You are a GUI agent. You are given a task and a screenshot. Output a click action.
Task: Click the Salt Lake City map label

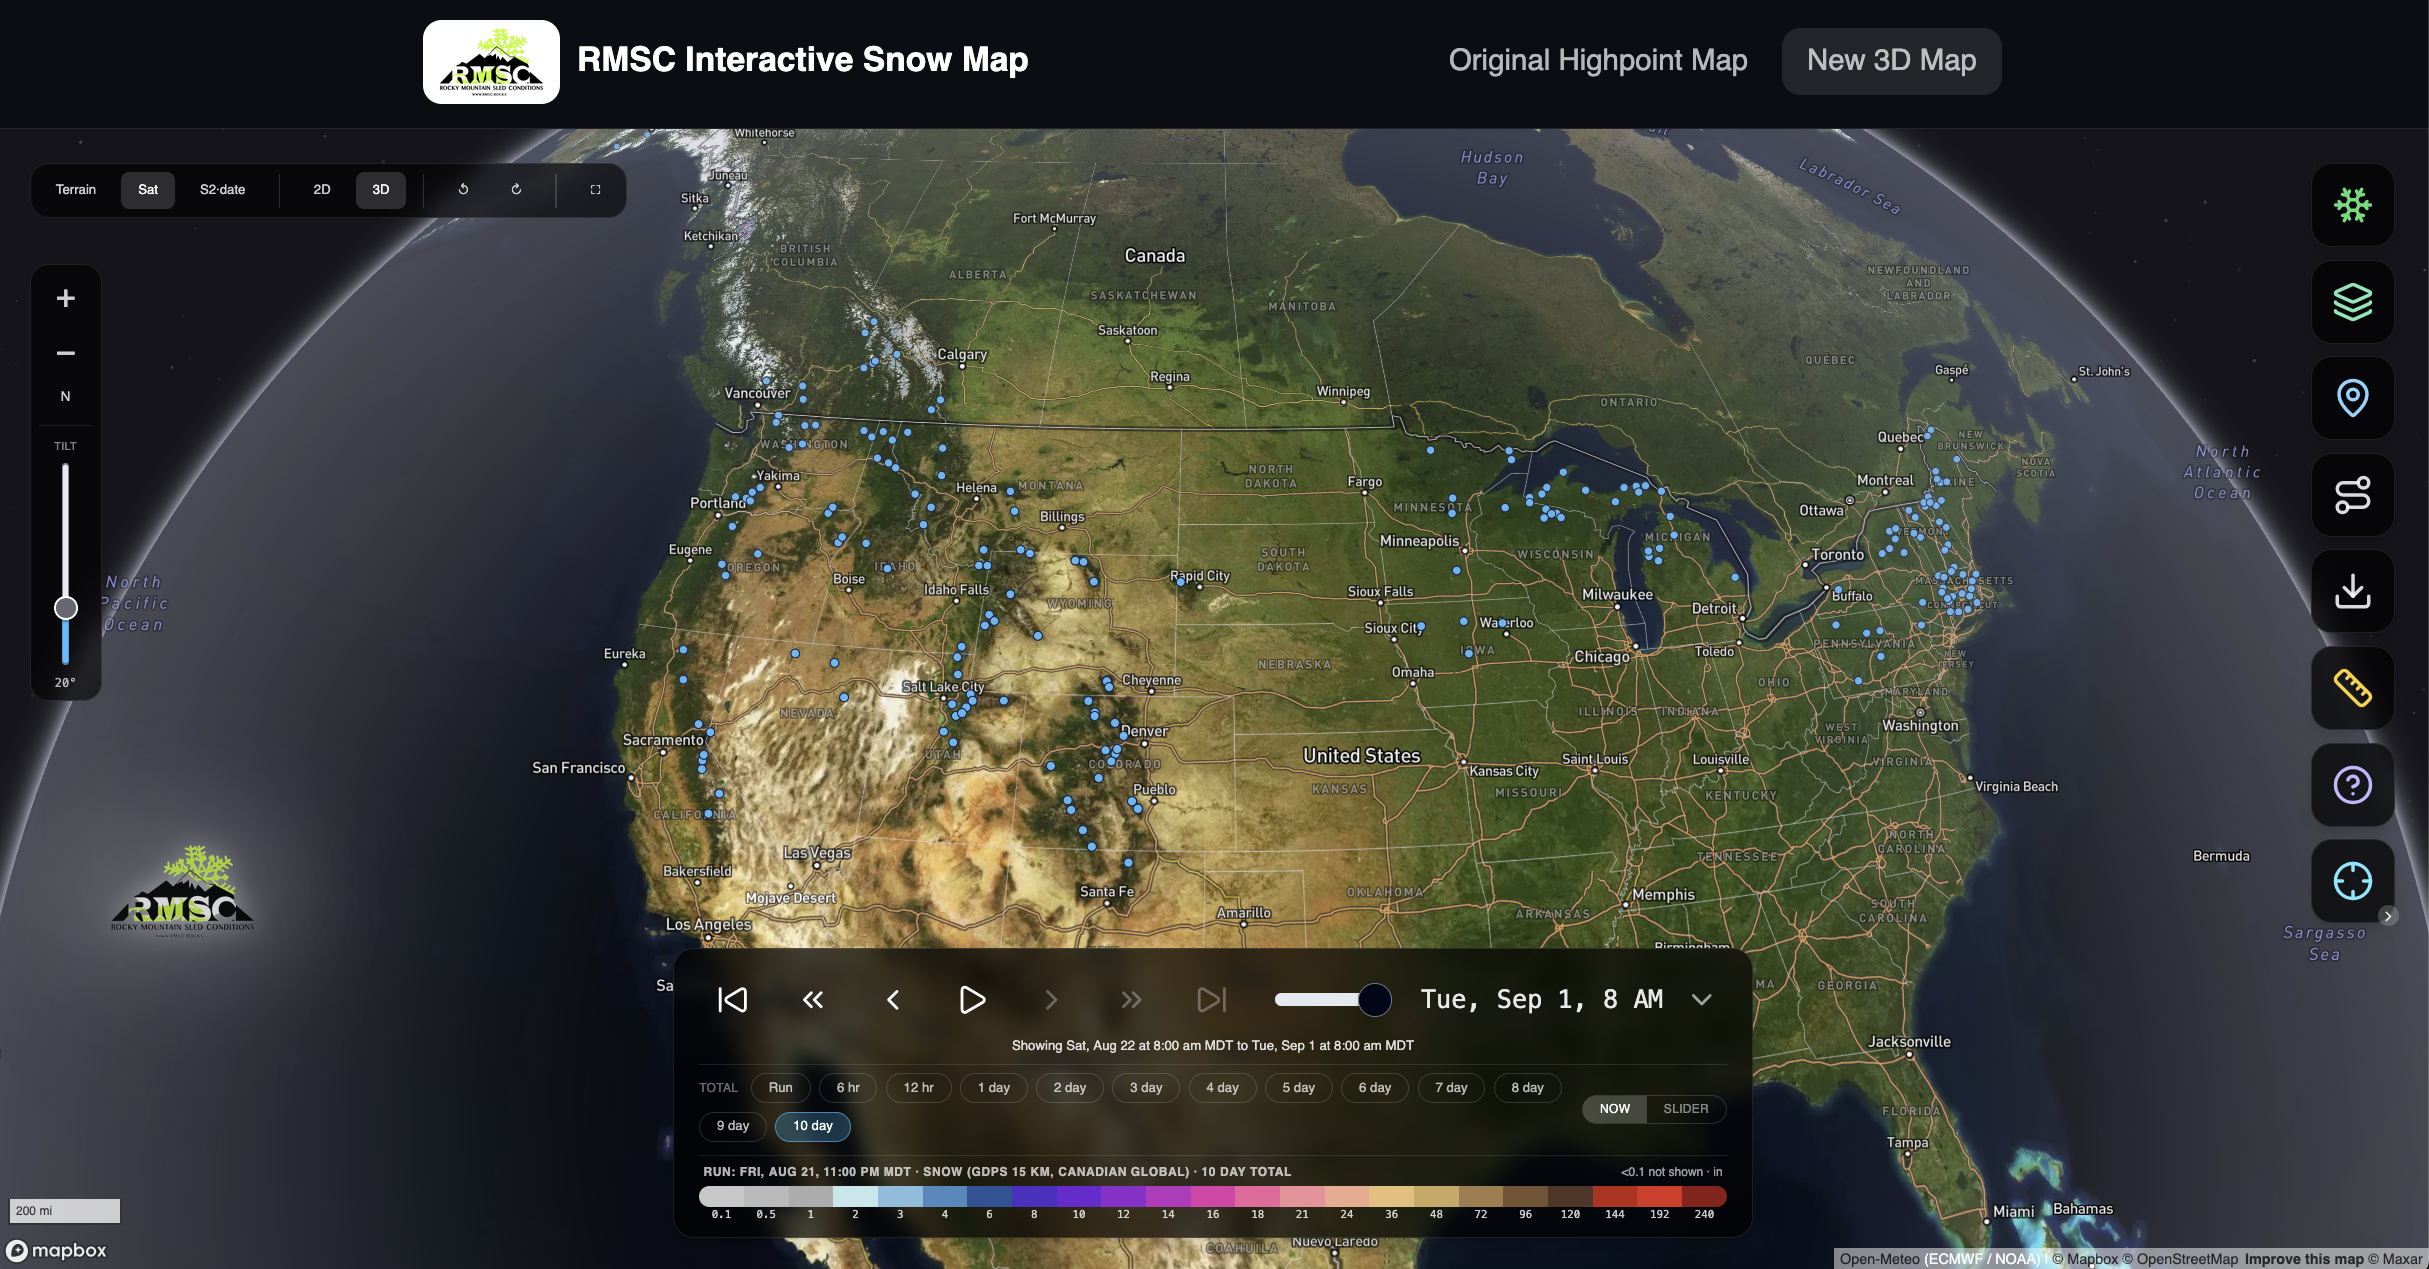943,687
